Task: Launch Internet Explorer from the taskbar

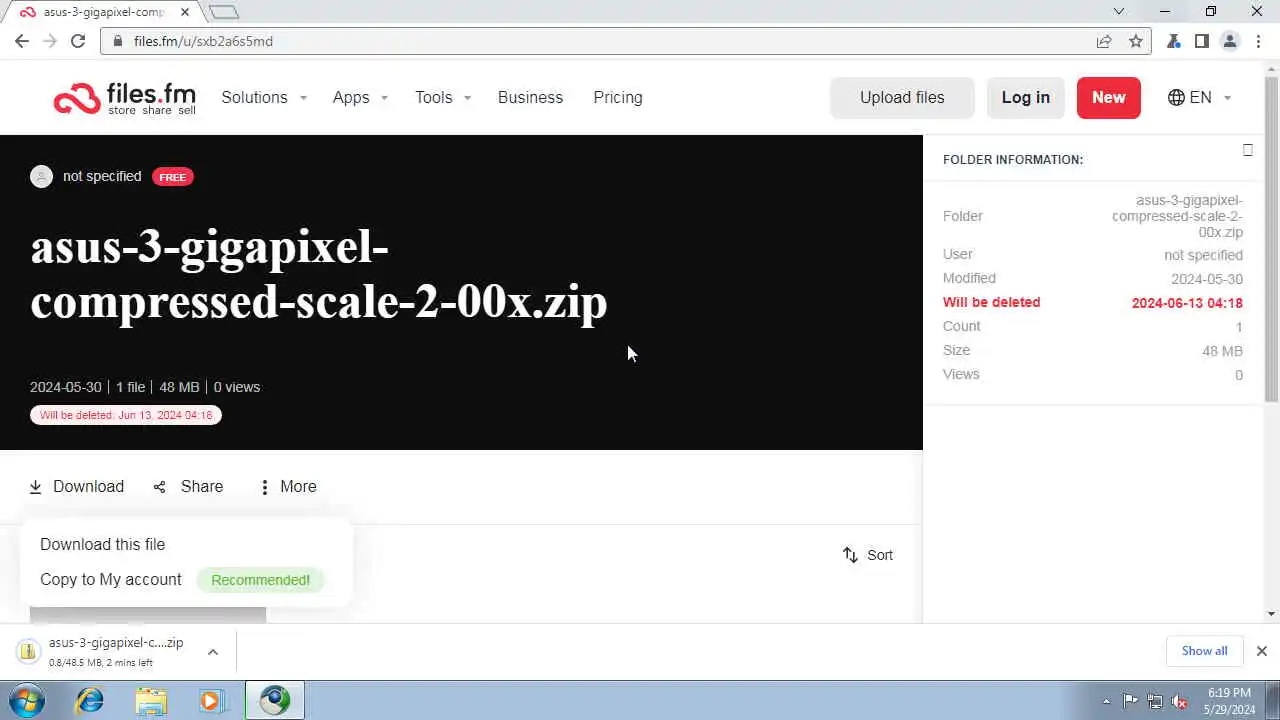Action: (90, 700)
